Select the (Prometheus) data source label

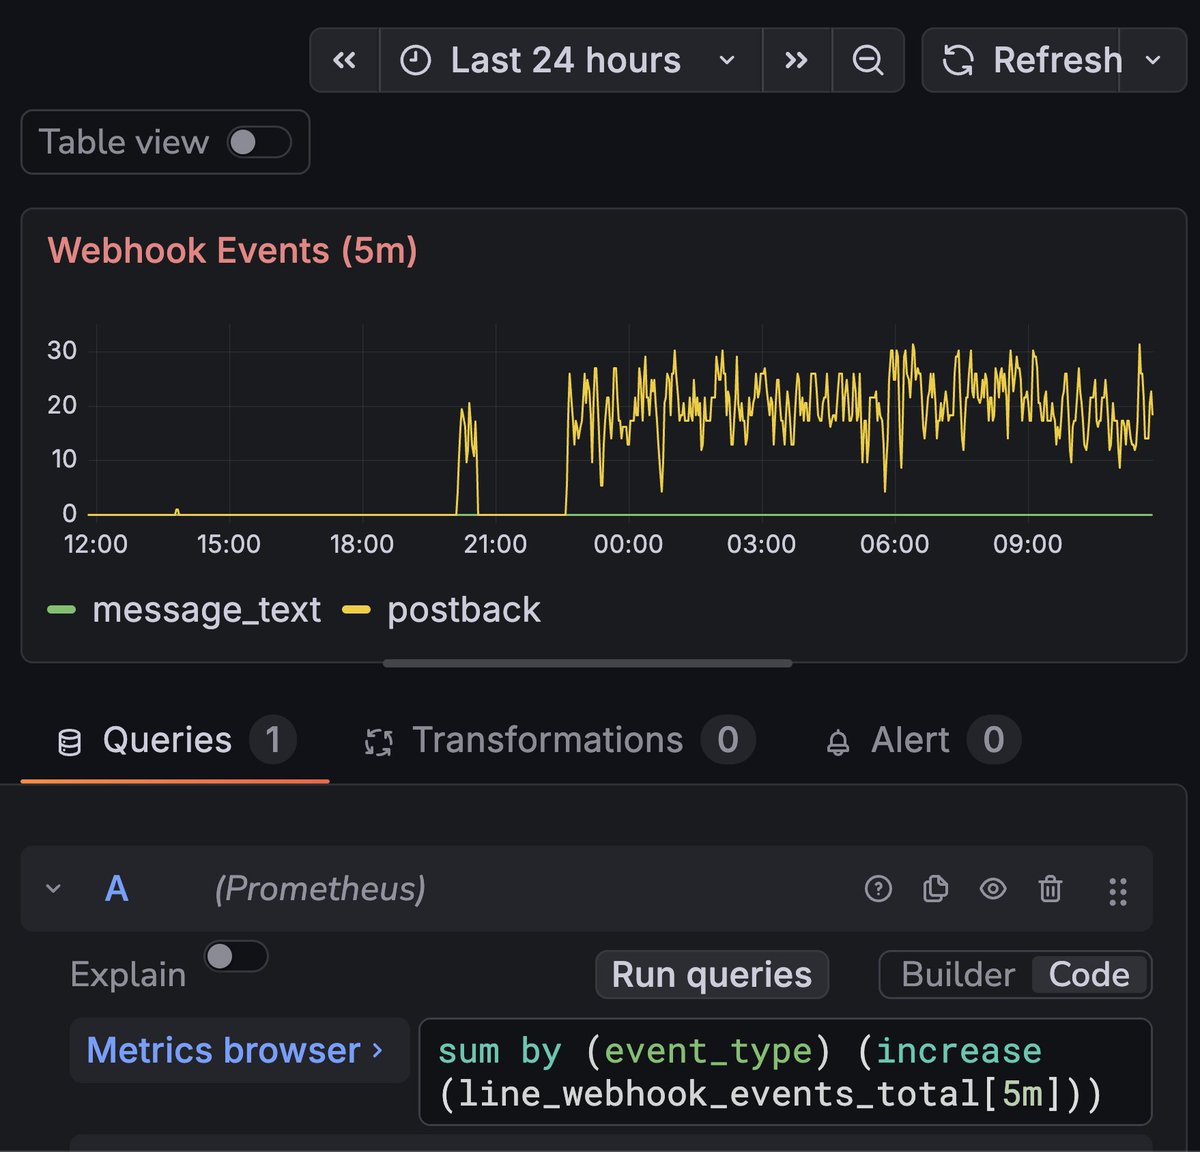point(320,888)
